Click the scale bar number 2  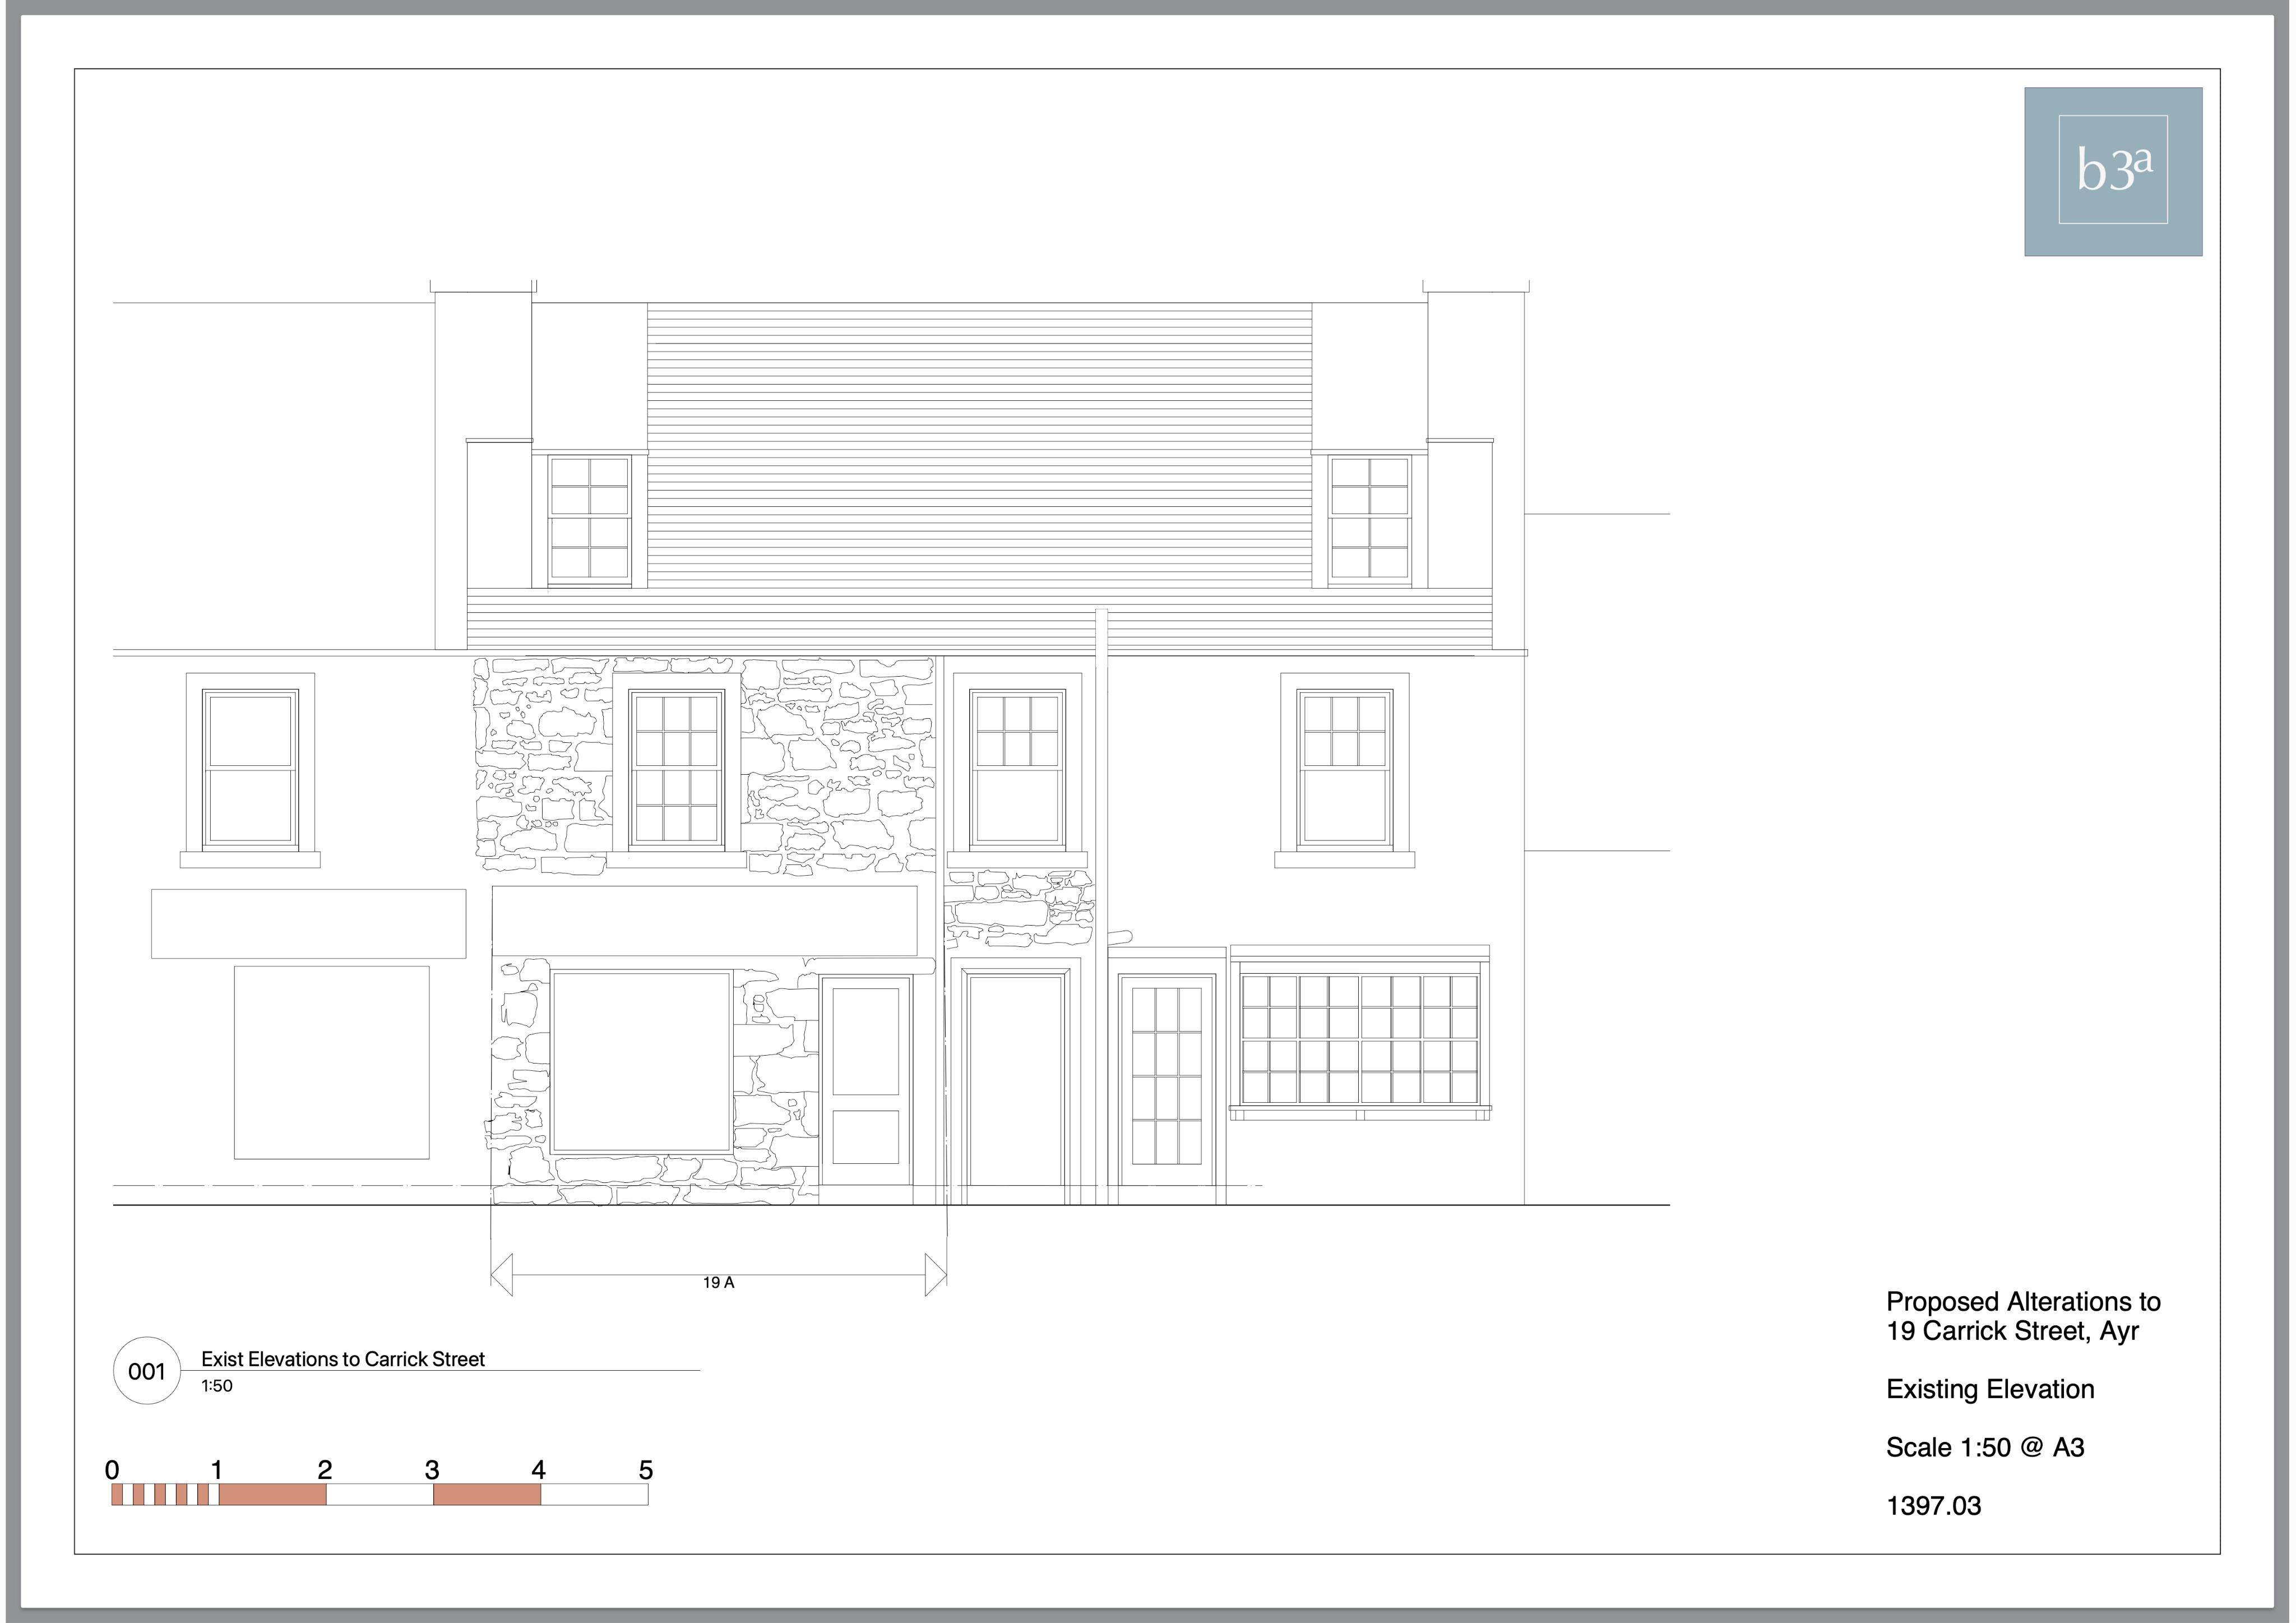click(x=324, y=1470)
